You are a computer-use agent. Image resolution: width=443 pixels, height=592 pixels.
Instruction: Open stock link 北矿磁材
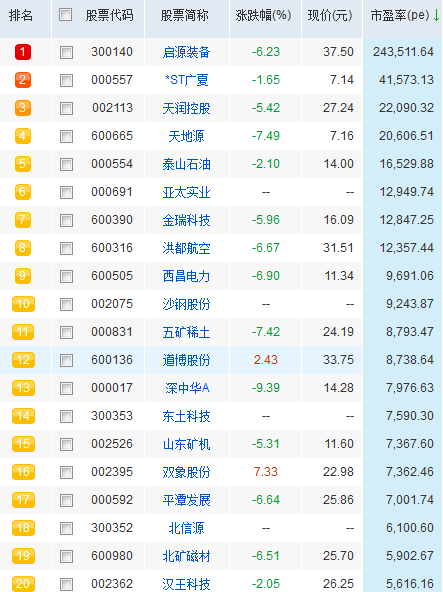click(186, 556)
